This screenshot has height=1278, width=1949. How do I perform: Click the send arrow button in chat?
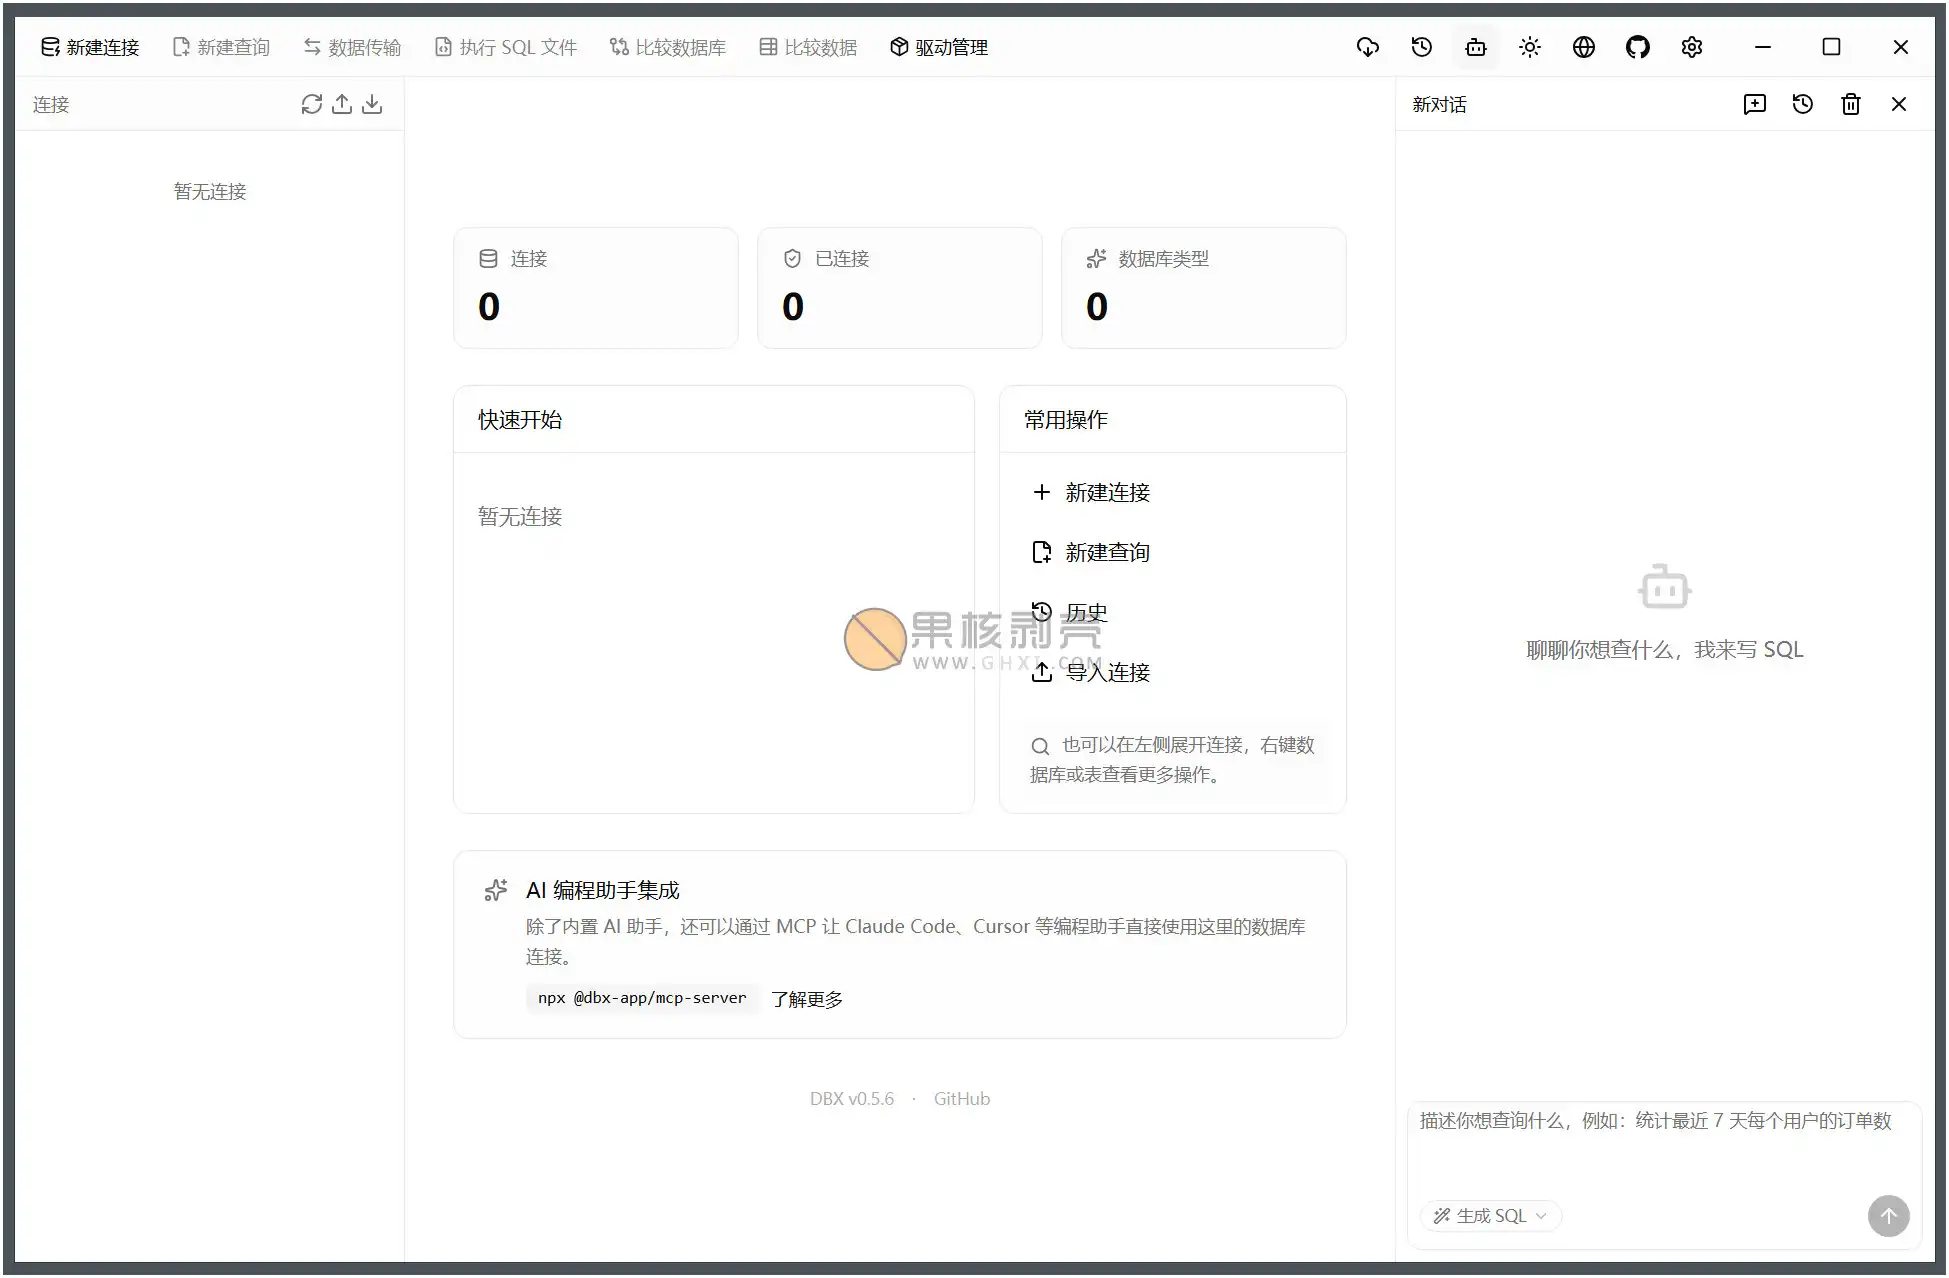pos(1889,1216)
